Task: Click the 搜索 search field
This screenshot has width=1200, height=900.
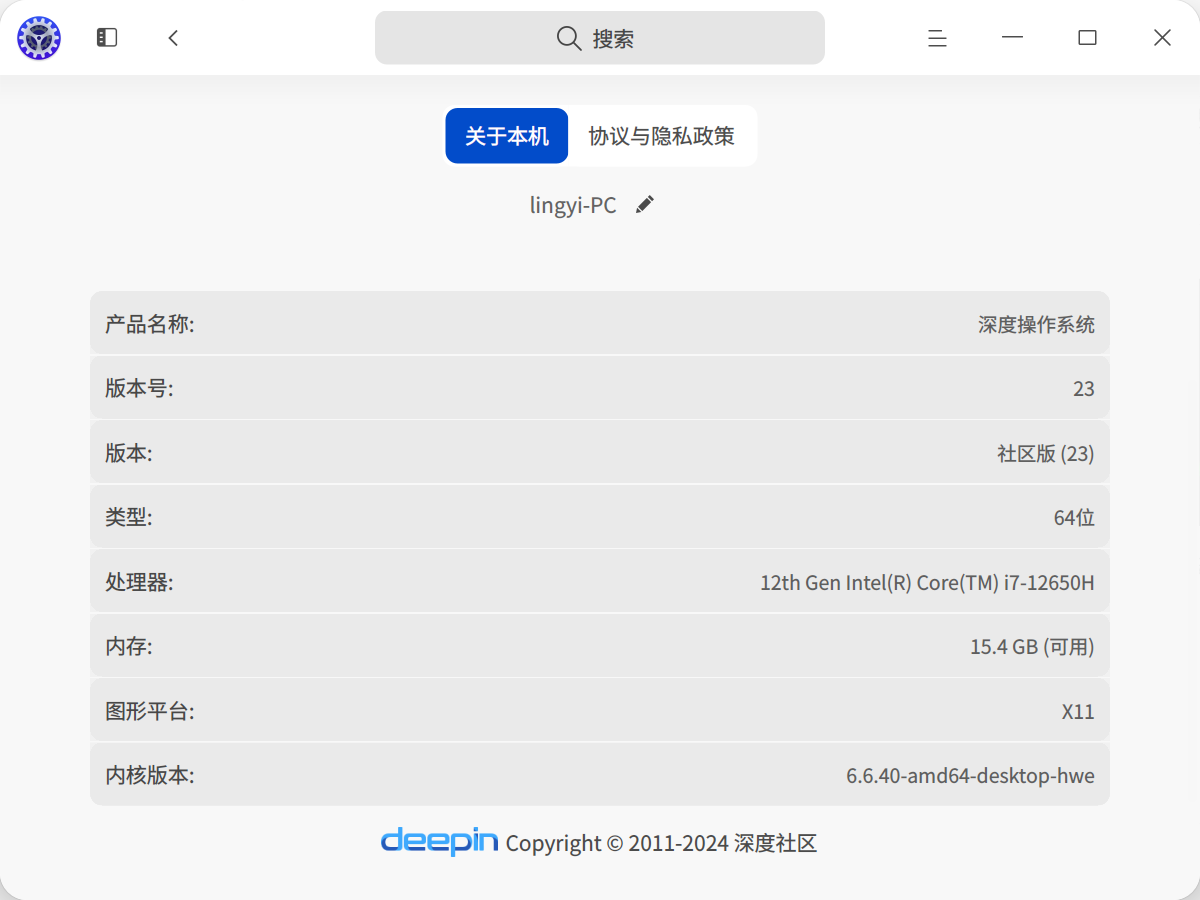Action: click(600, 38)
